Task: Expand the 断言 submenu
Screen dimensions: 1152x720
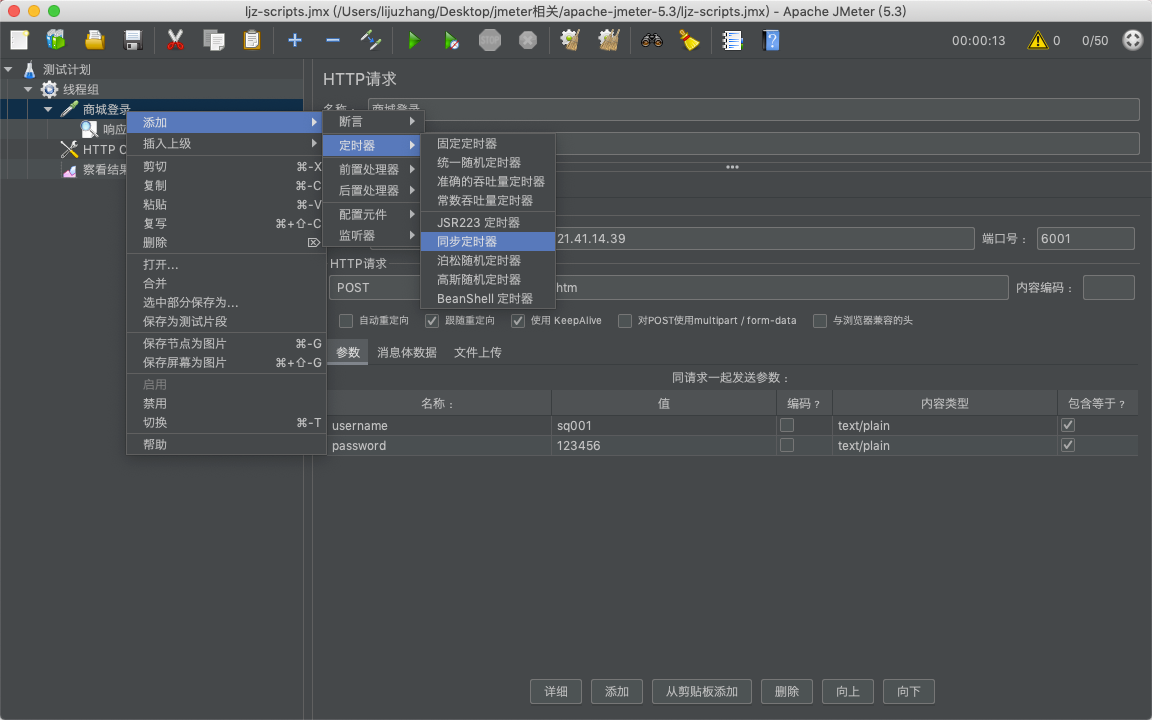Action: [x=372, y=122]
